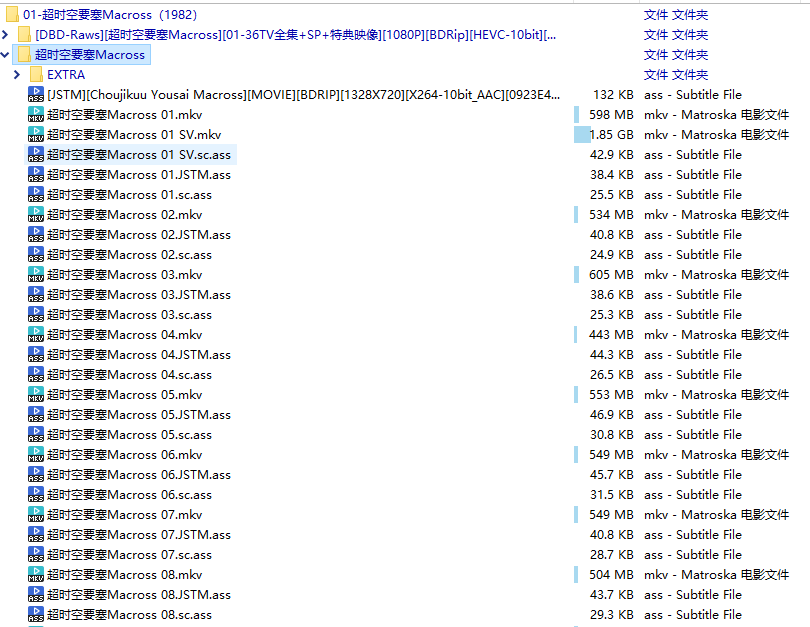Screen dimensions: 810x627
Task: Select file 超时空要塞Macross 02.mkv
Action: 124,215
